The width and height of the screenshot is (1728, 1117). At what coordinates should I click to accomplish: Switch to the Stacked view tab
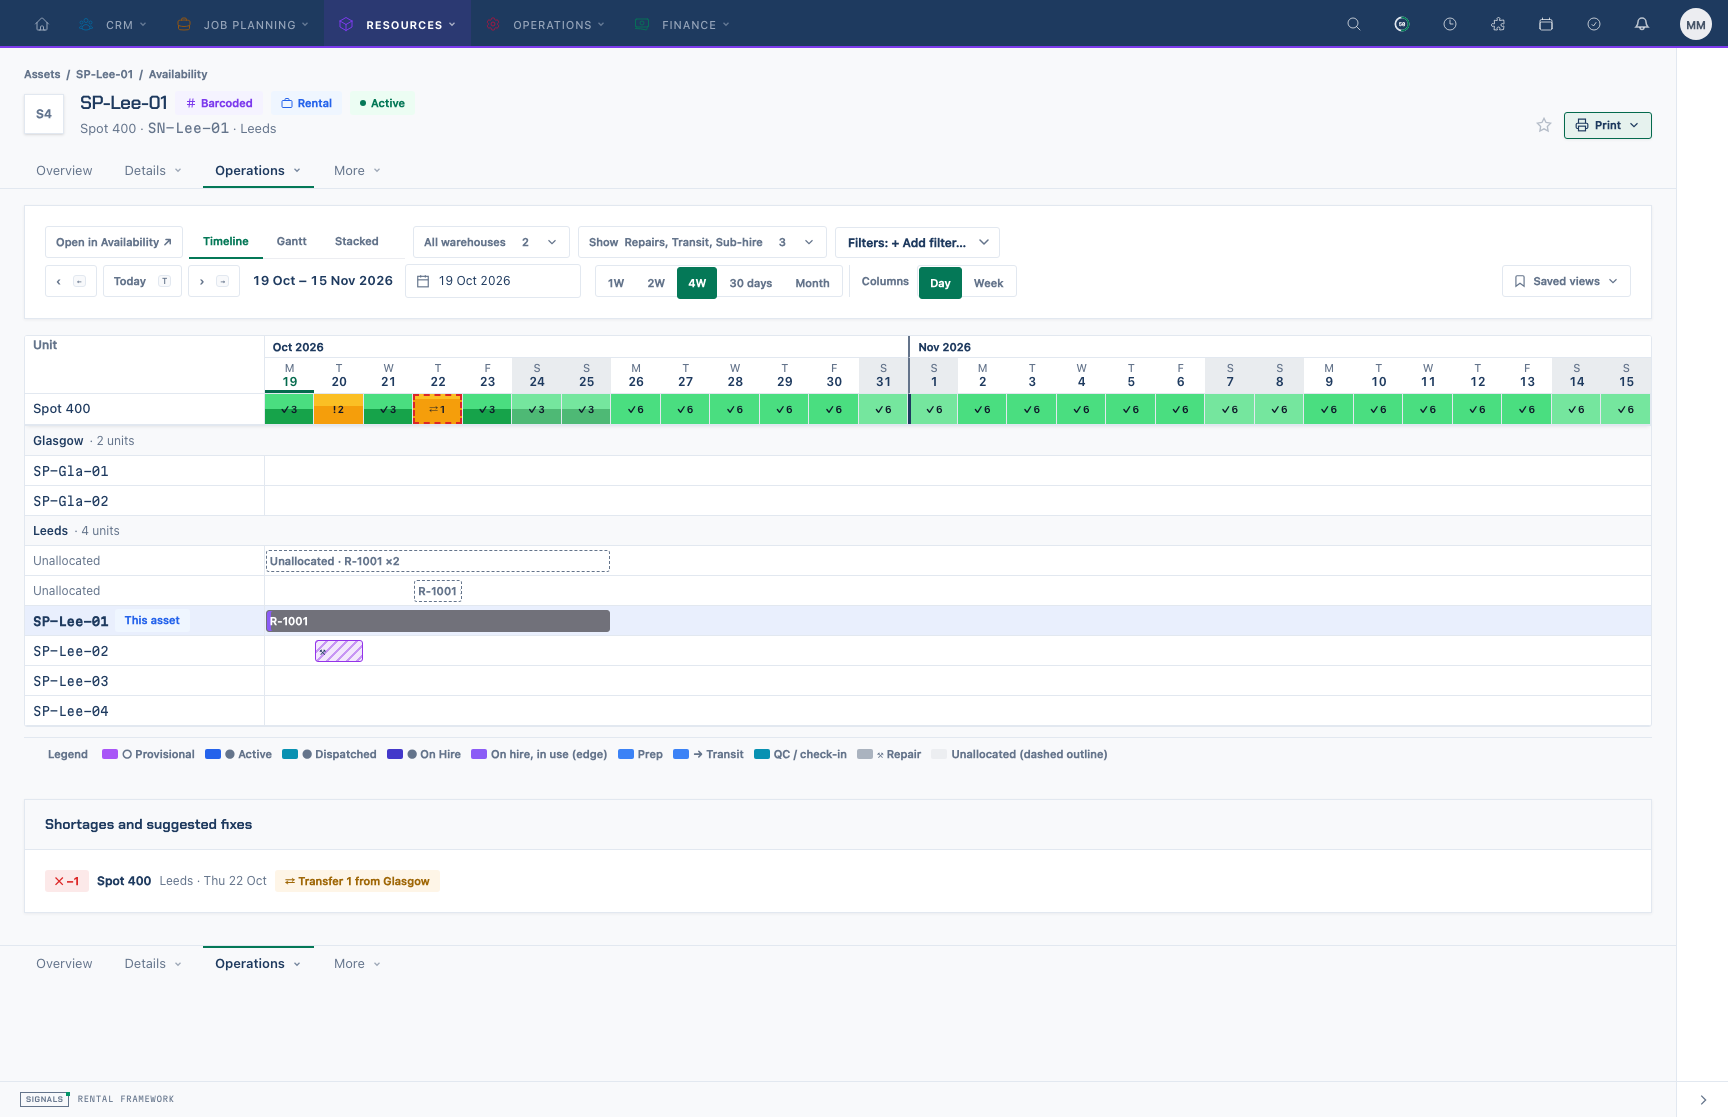[x=357, y=241]
